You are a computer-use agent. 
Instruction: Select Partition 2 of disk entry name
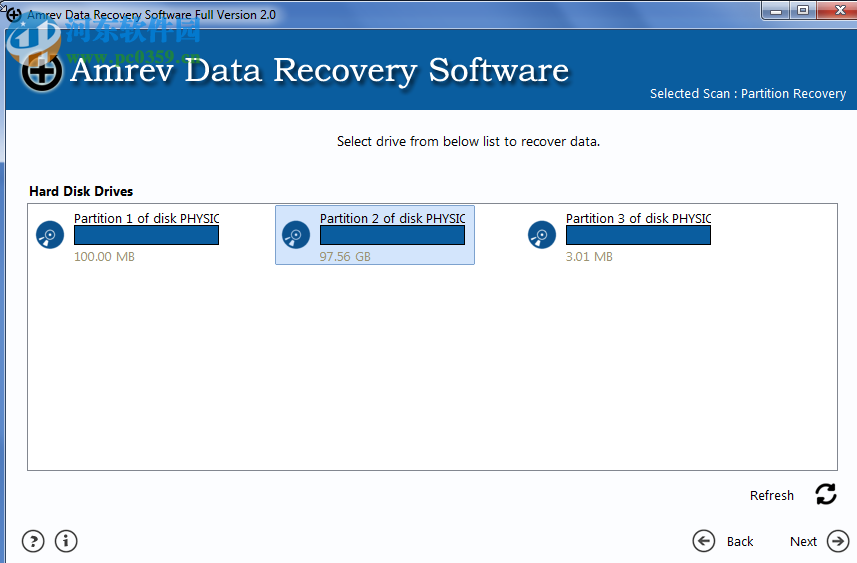[x=392, y=219]
